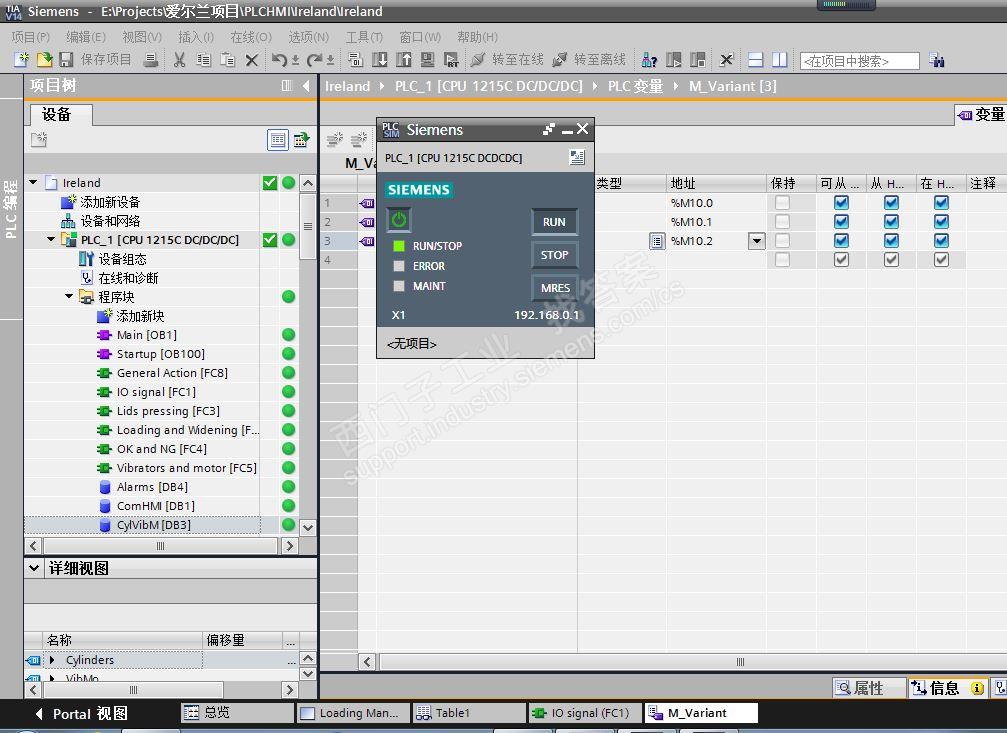
Task: Click the Start CPU toolbar icon
Action: [674, 60]
